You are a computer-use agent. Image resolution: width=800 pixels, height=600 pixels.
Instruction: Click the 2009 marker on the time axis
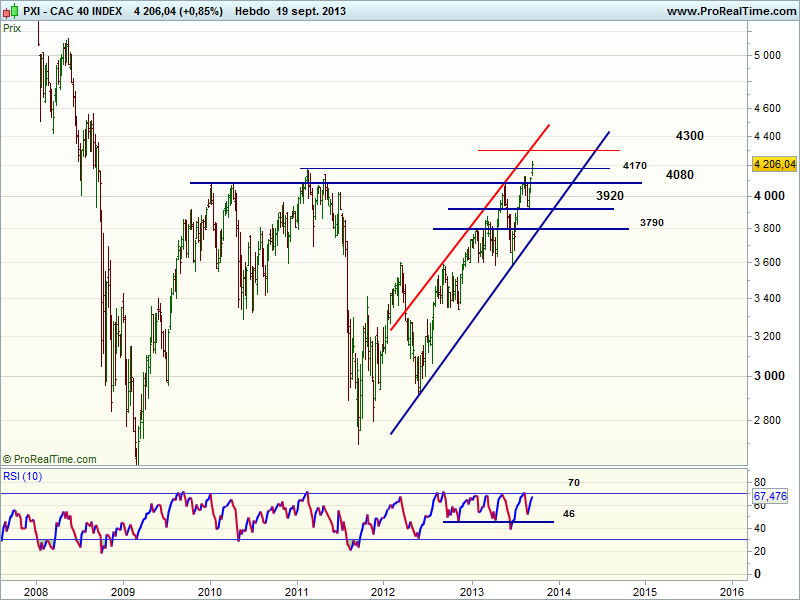[x=123, y=590]
